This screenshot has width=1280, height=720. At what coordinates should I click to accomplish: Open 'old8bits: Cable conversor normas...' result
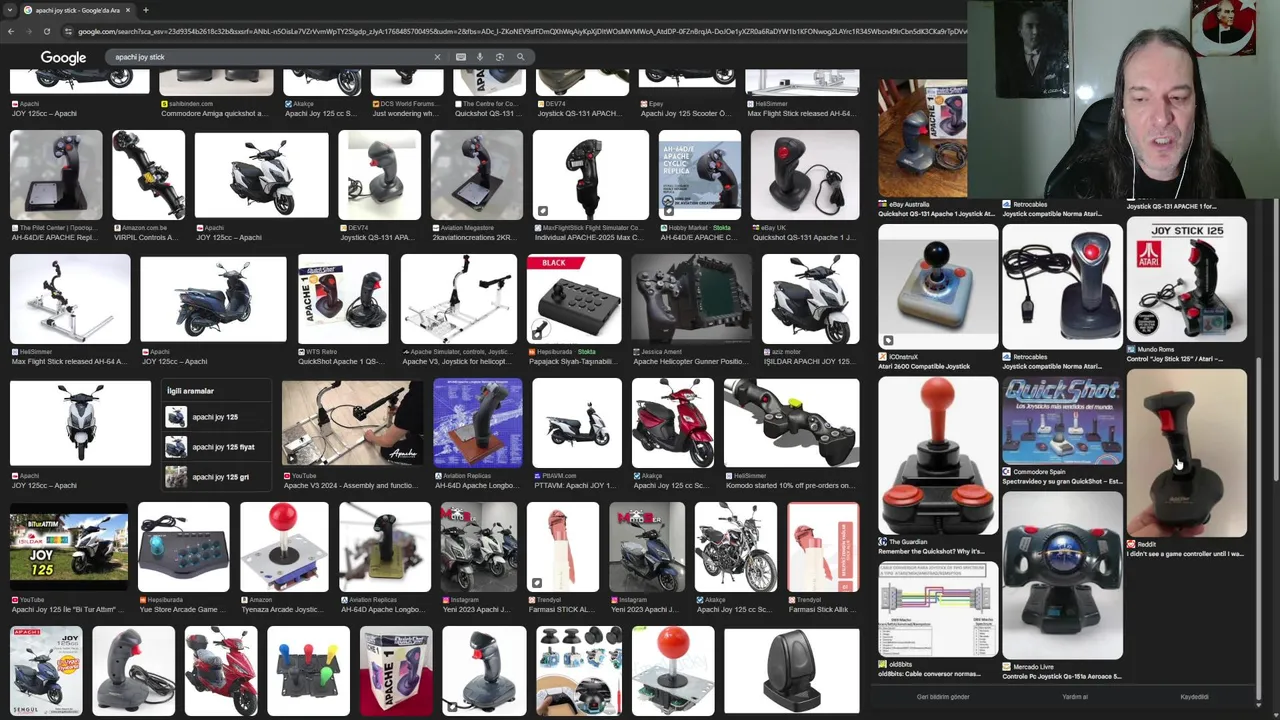(x=937, y=620)
